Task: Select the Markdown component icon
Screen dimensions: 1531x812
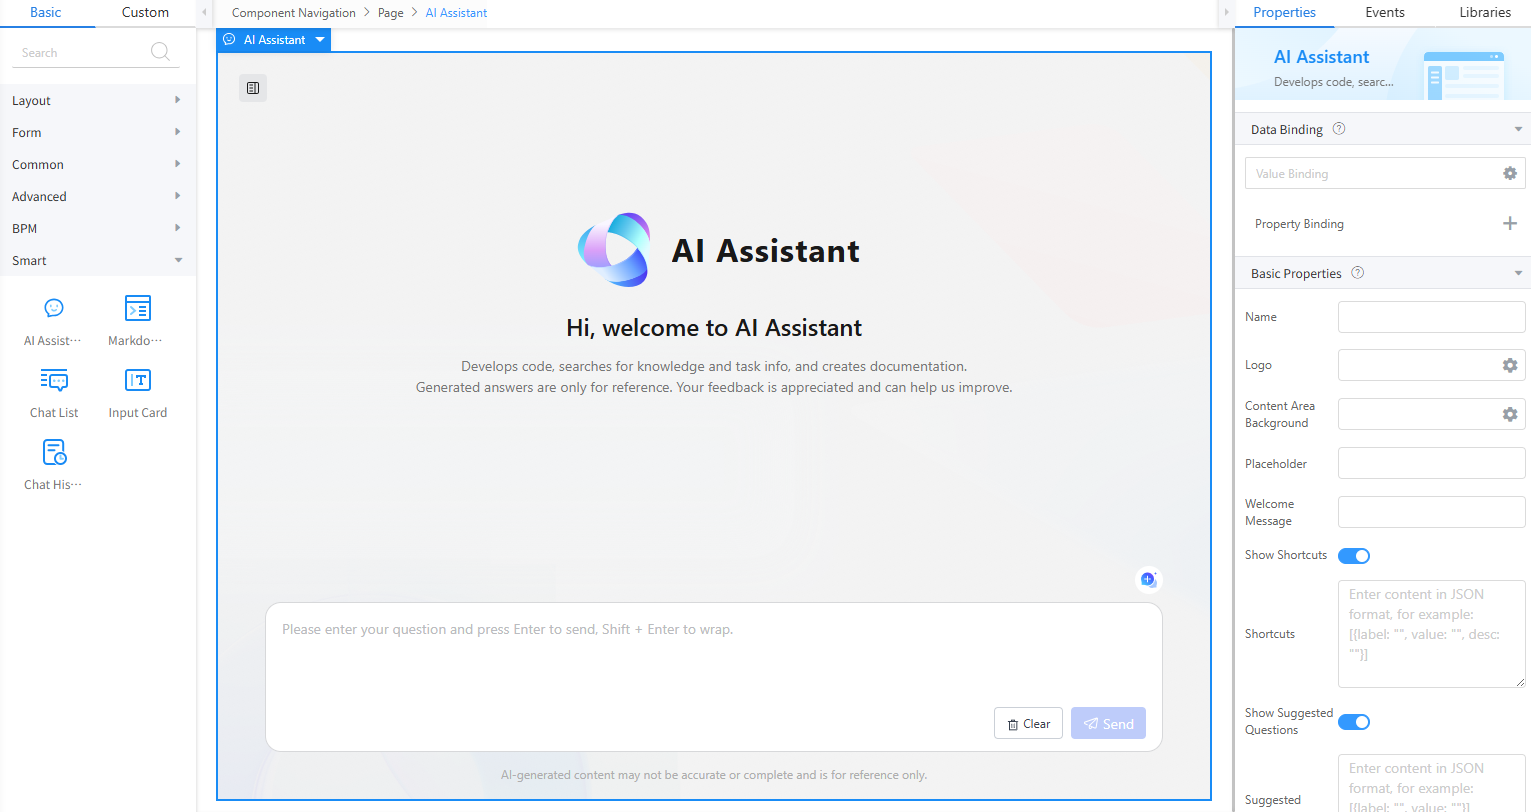Action: (x=138, y=308)
